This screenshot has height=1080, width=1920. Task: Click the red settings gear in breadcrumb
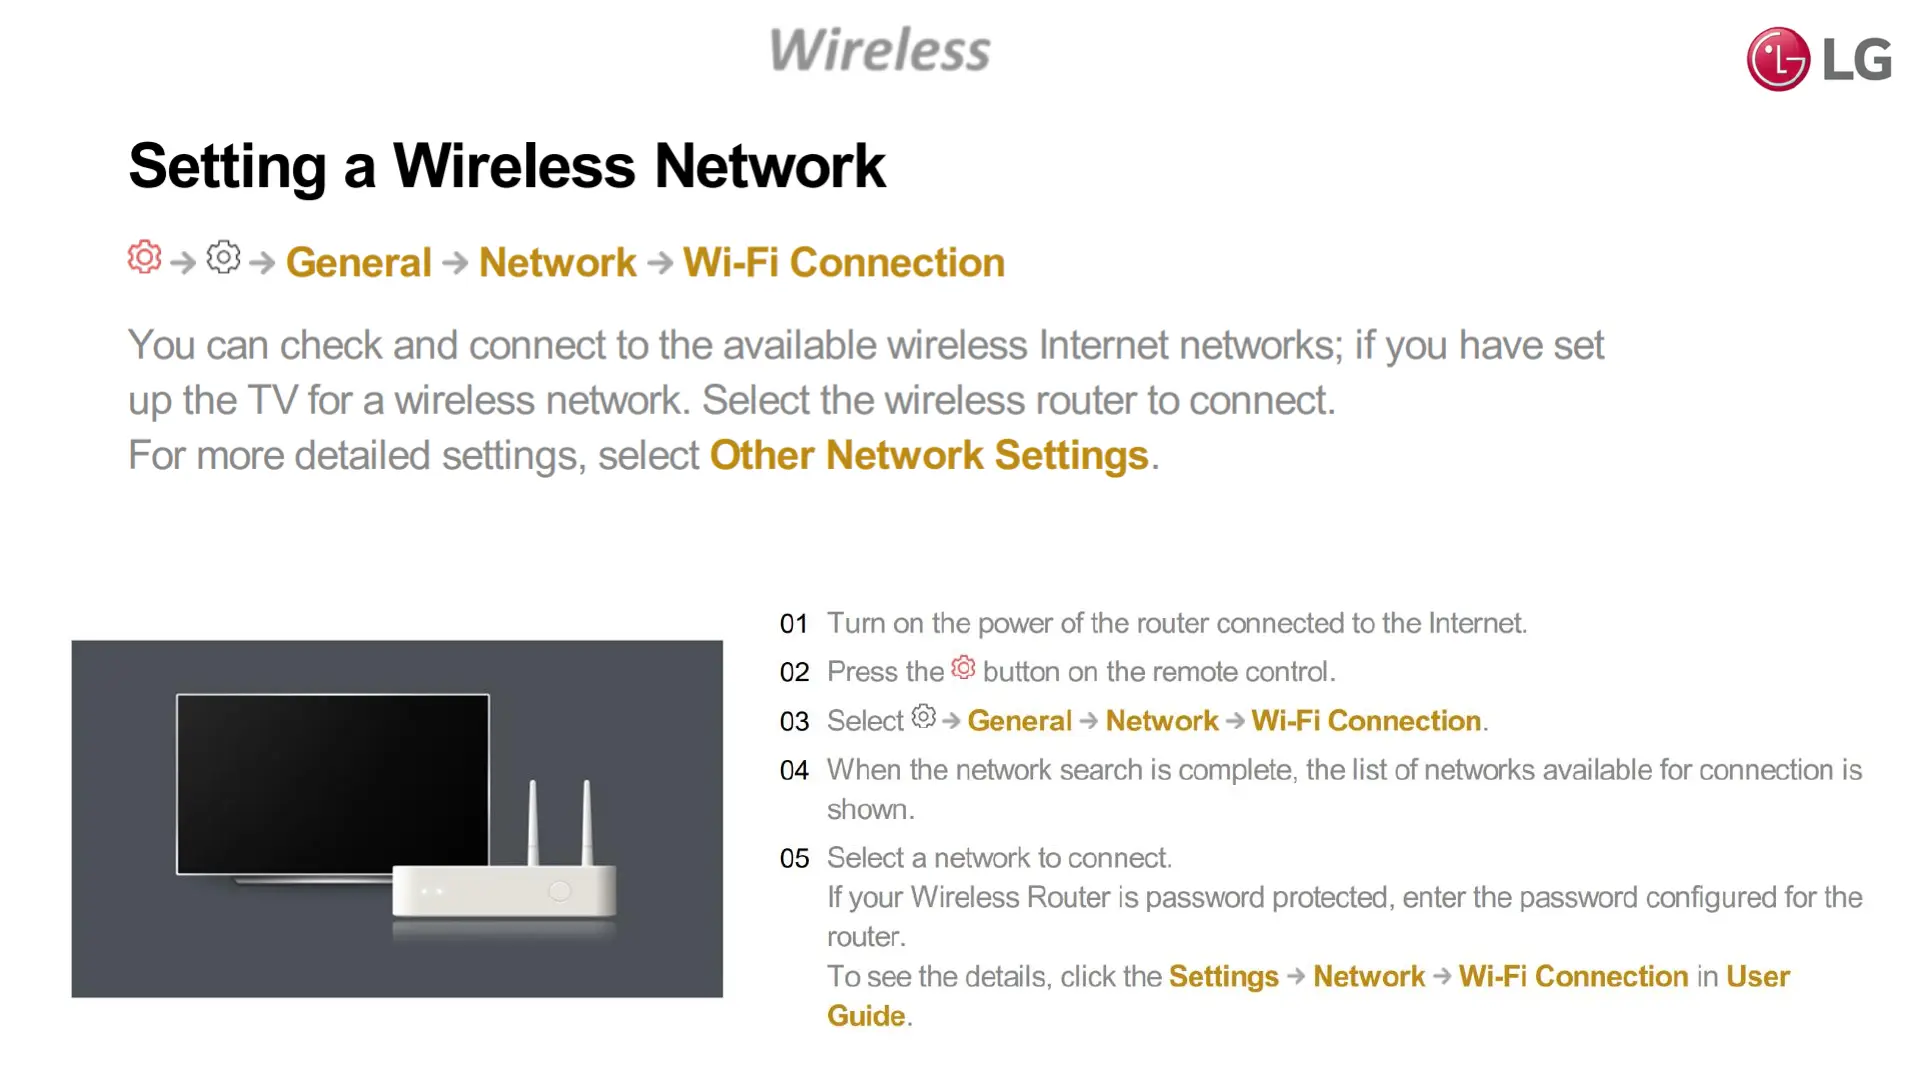pos(144,258)
